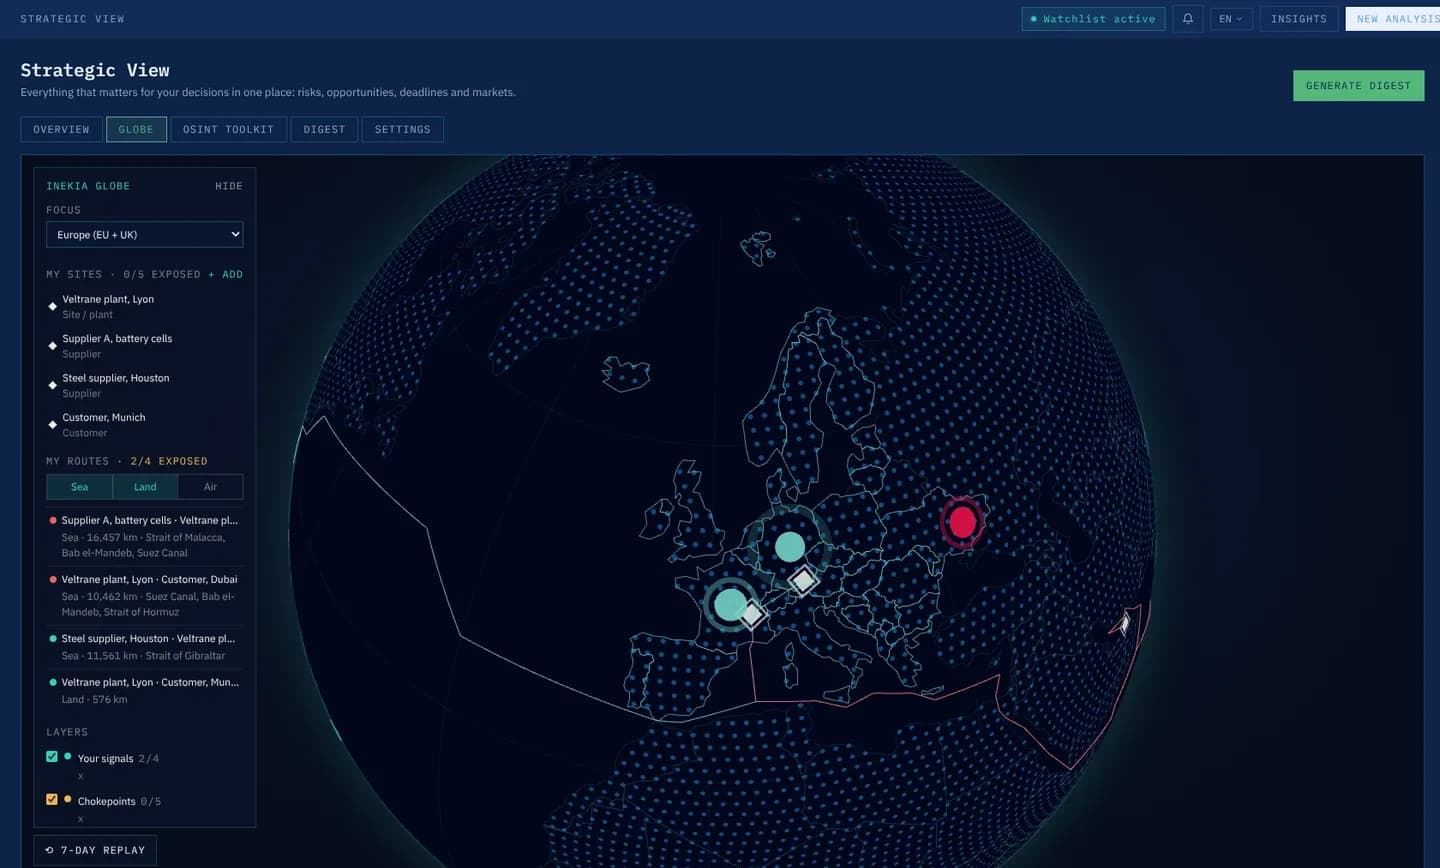Click the New Analysis button

click(x=1393, y=19)
